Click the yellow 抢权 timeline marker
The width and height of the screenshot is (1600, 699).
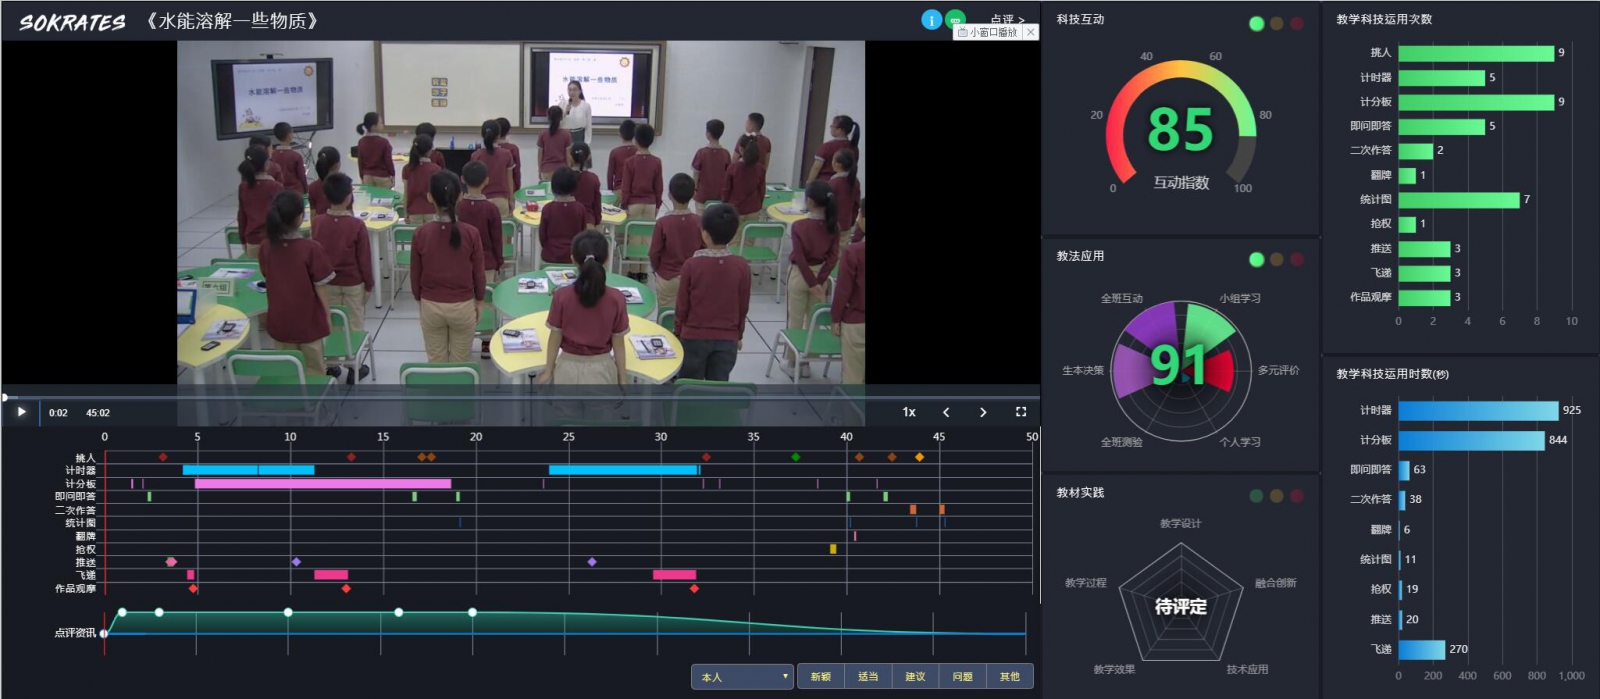(x=833, y=549)
